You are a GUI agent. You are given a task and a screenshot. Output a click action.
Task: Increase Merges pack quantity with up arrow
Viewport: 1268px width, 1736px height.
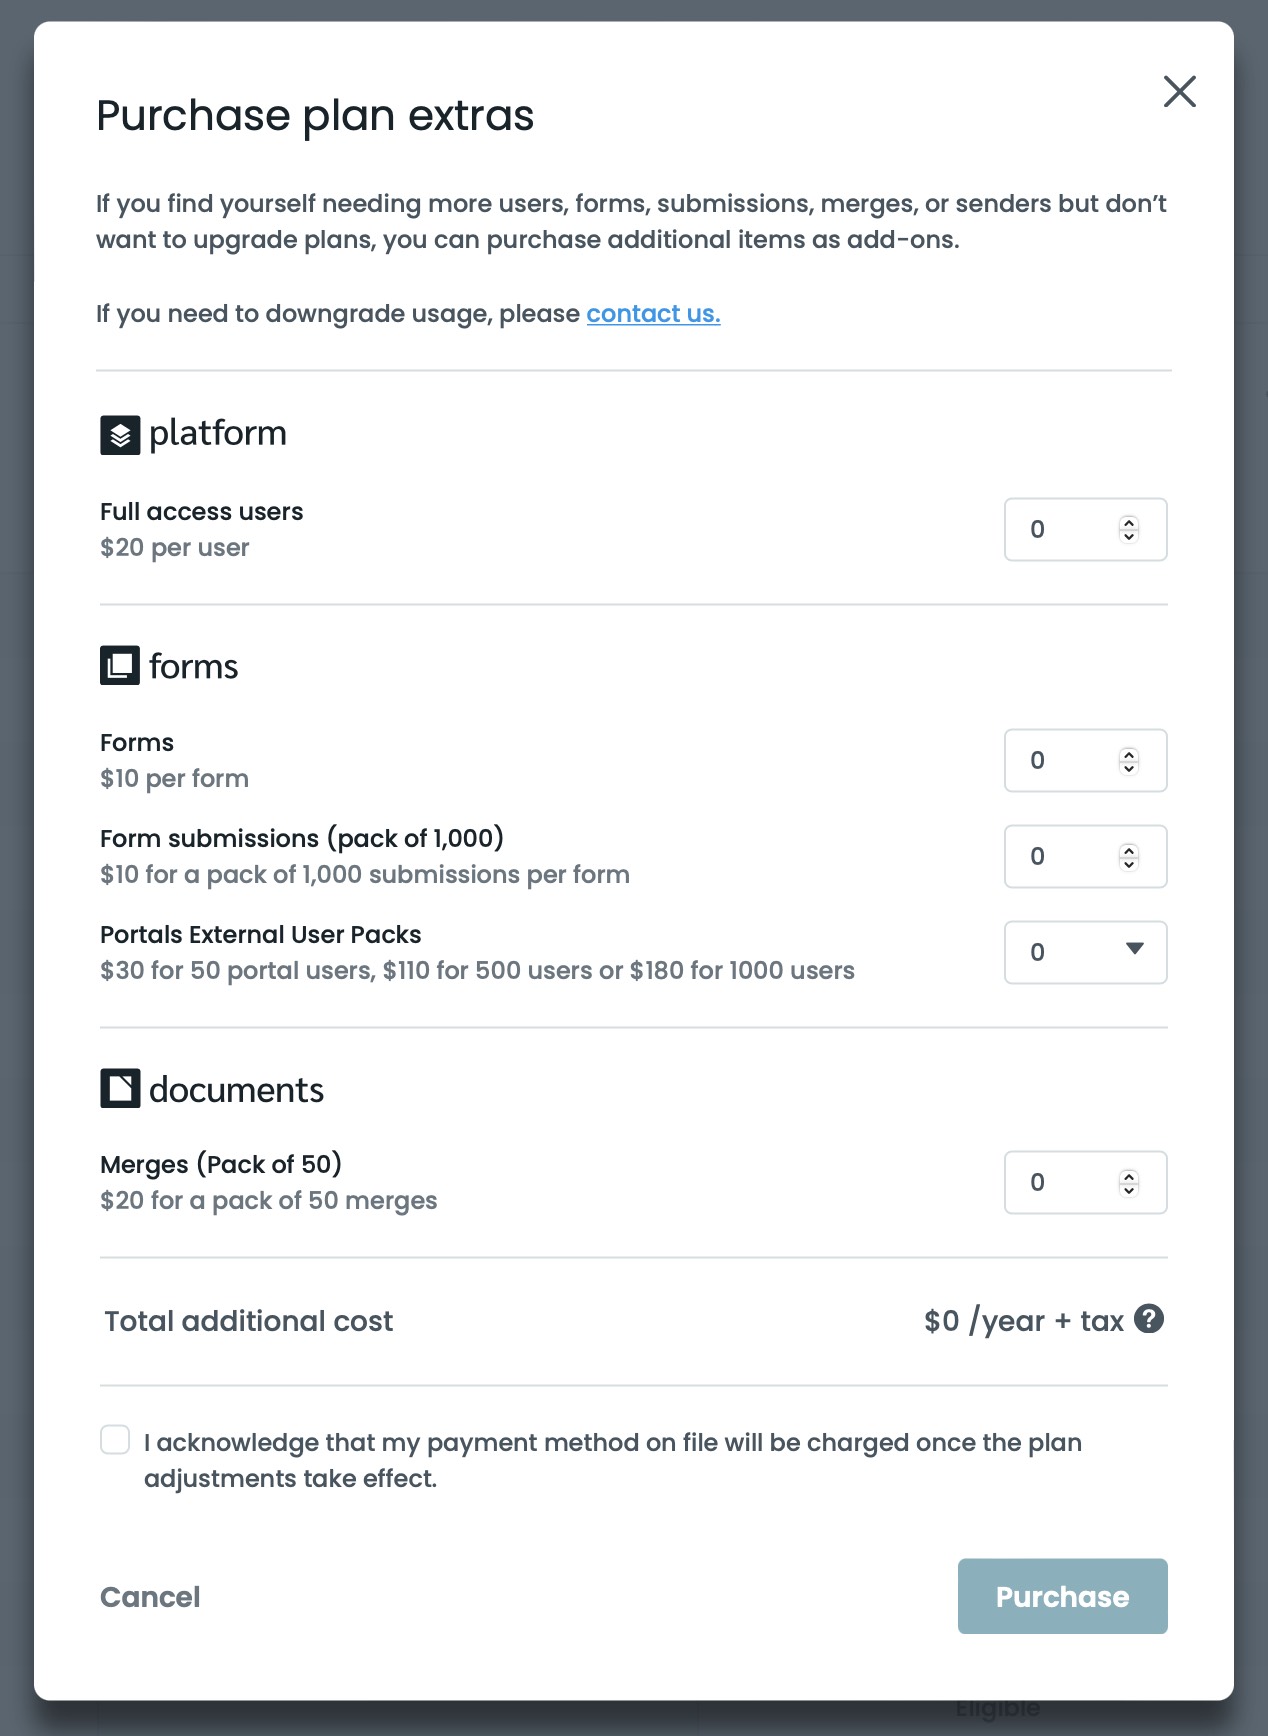point(1129,1175)
